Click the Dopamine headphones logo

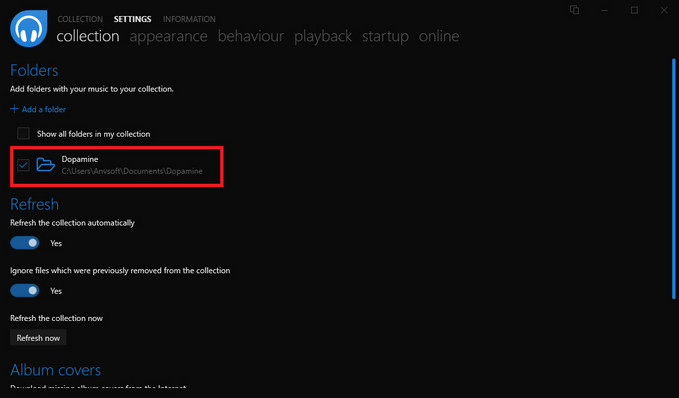29,28
